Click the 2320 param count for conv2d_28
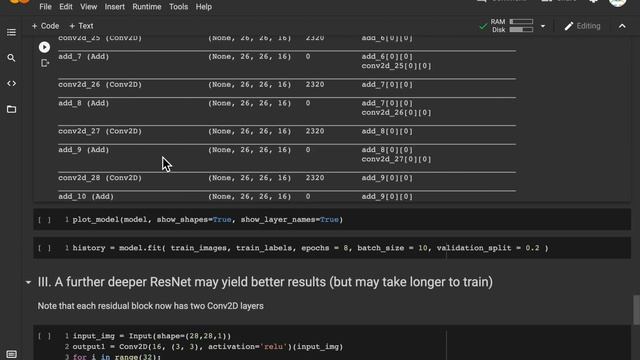This screenshot has height=360, width=640. [315, 178]
